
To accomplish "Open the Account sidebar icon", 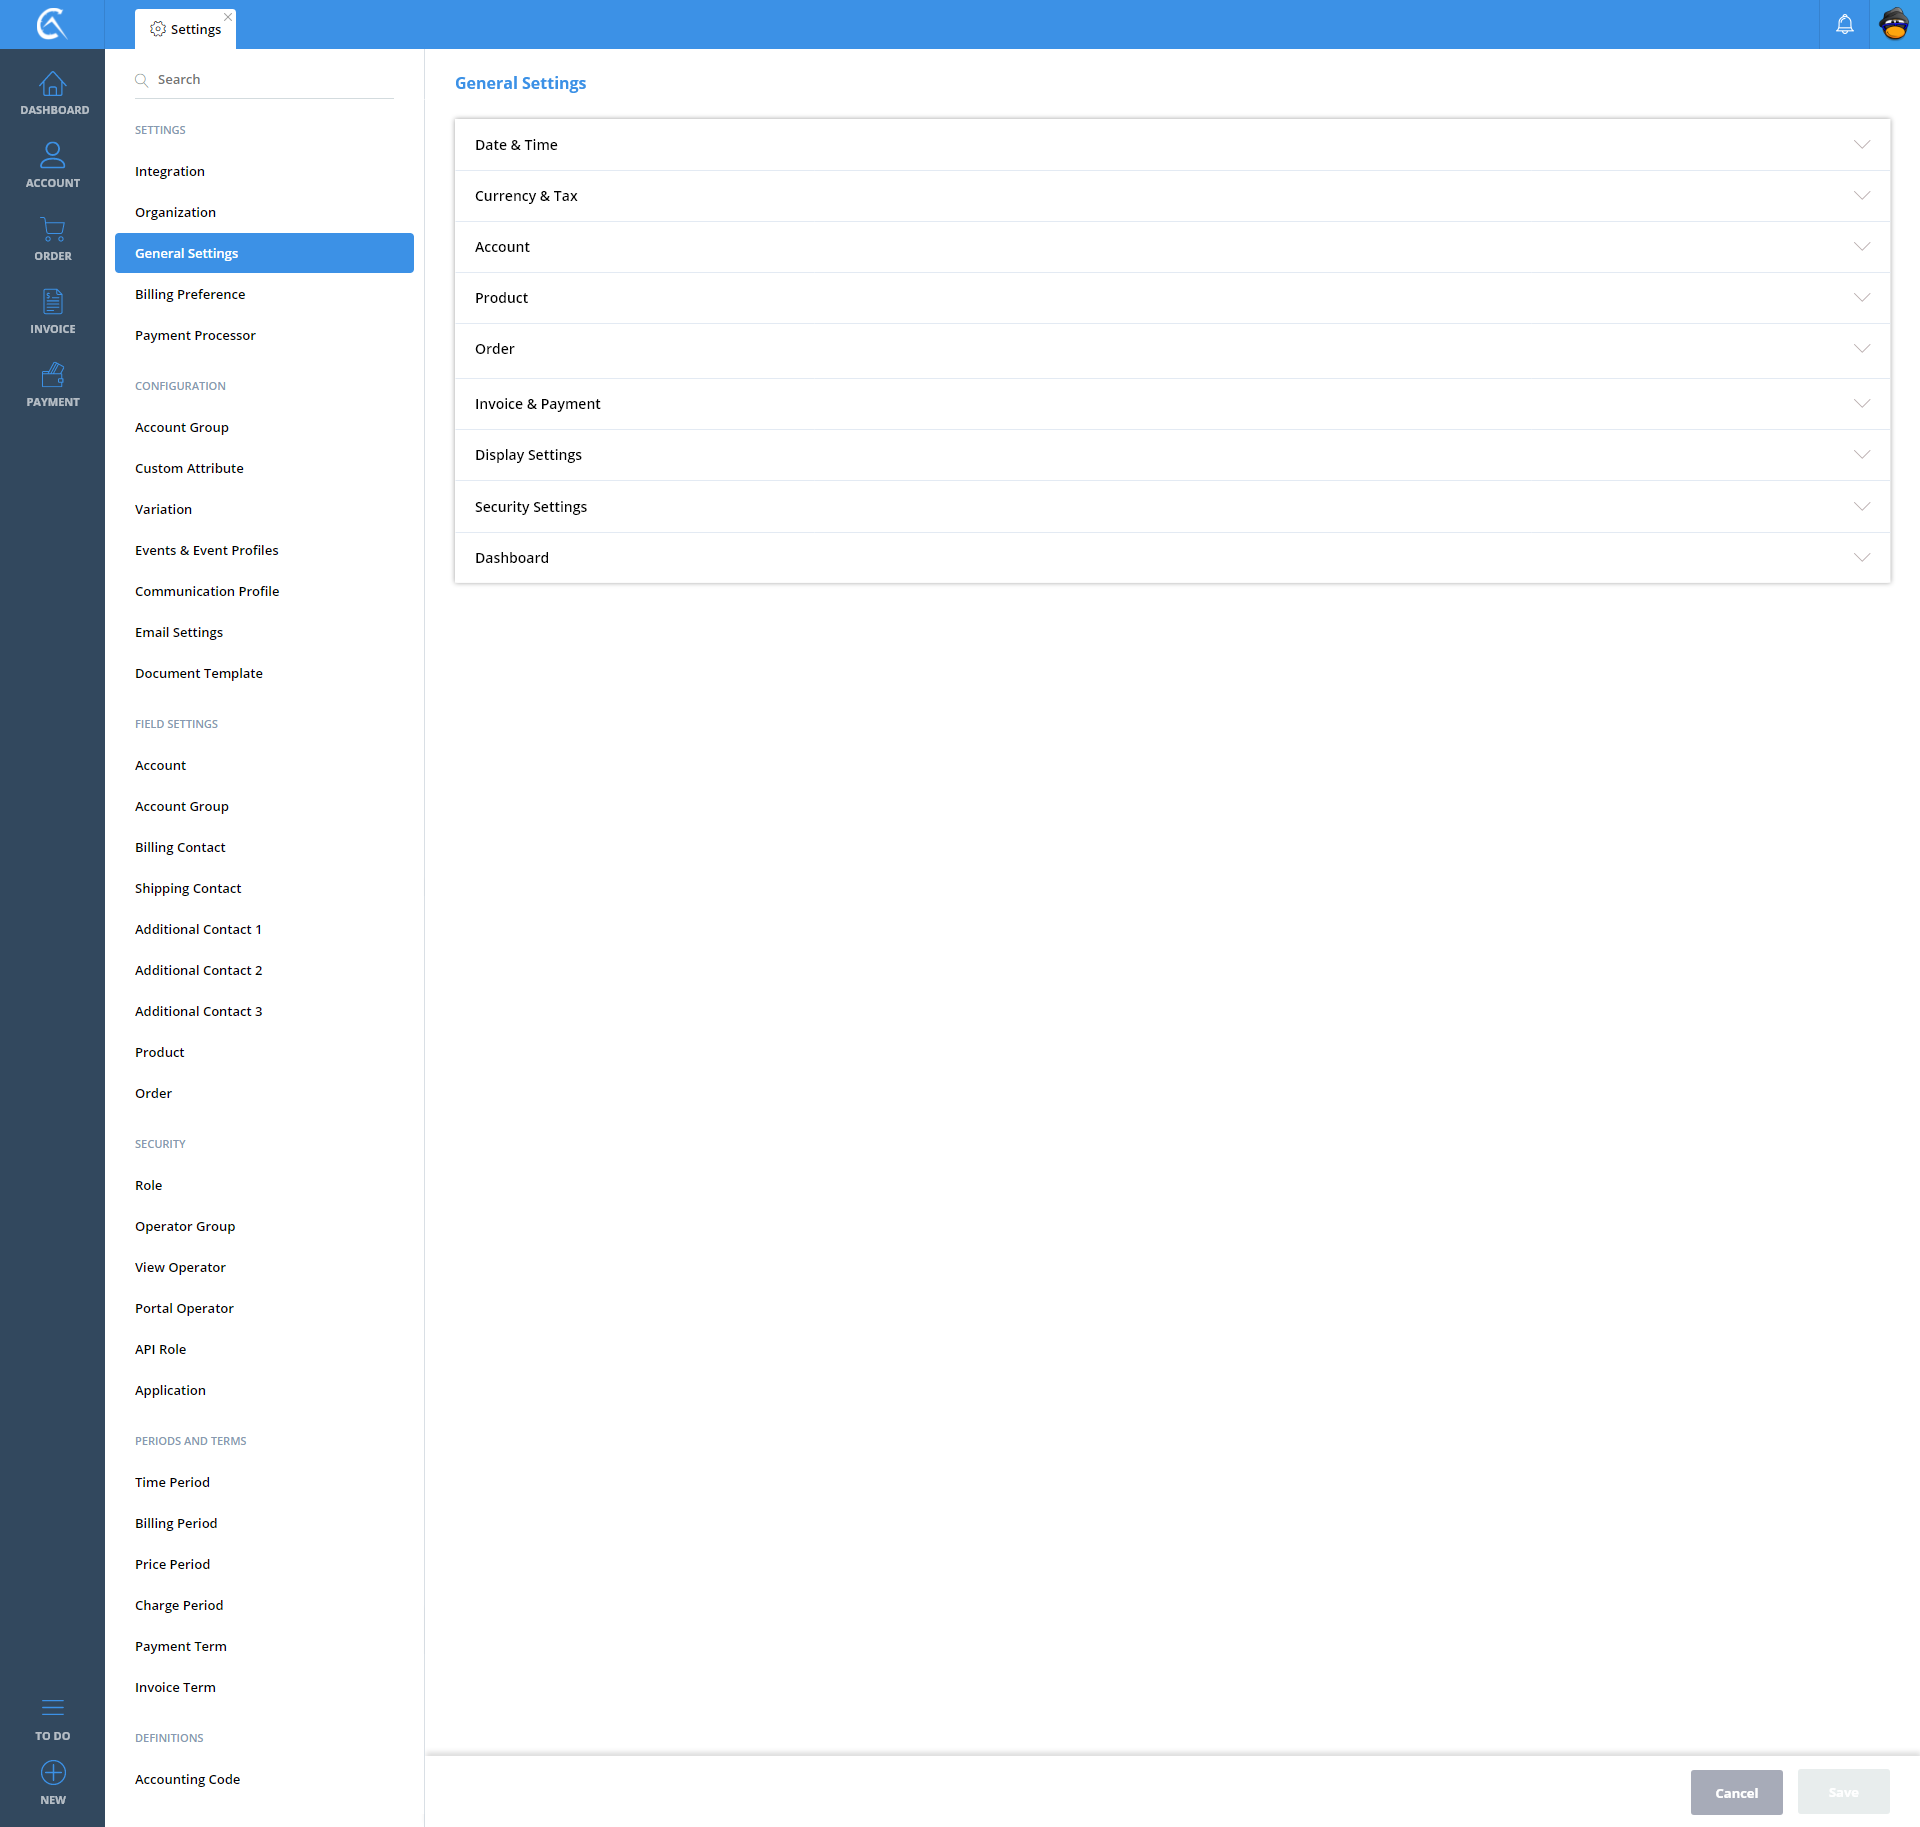I will pos(52,156).
